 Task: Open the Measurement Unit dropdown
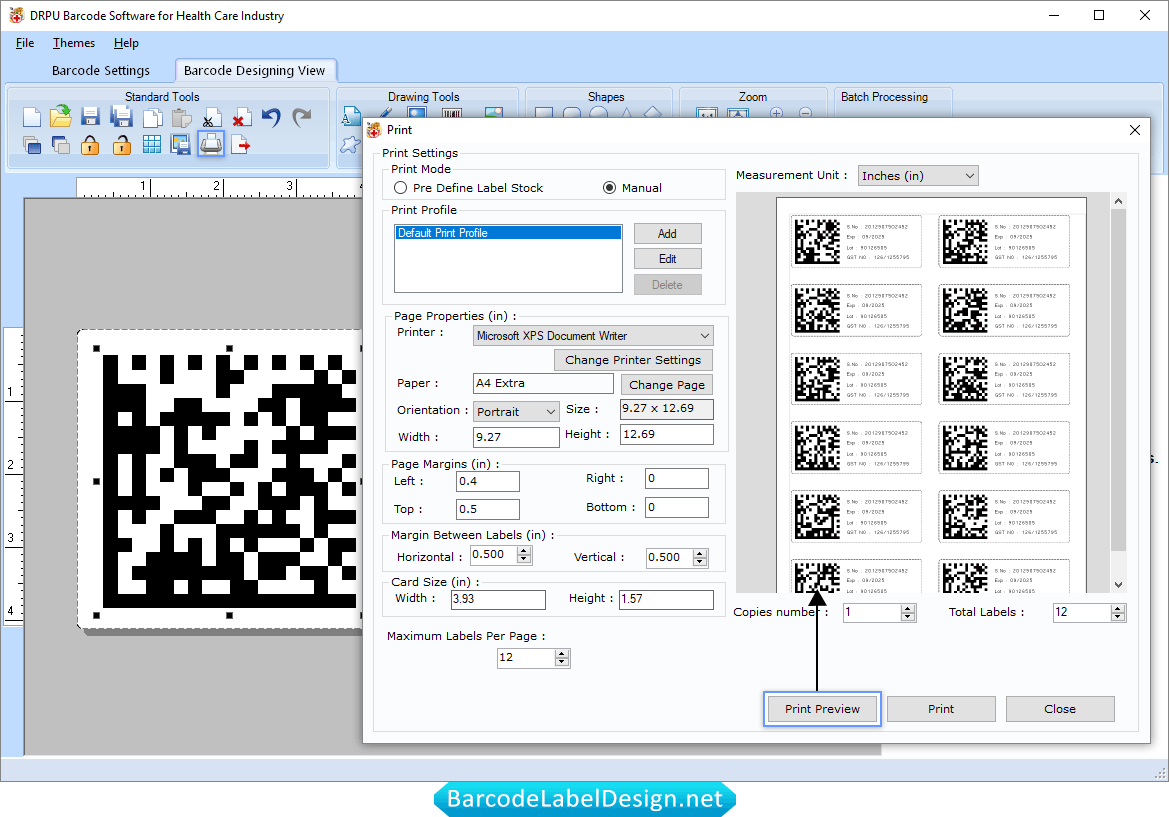918,176
